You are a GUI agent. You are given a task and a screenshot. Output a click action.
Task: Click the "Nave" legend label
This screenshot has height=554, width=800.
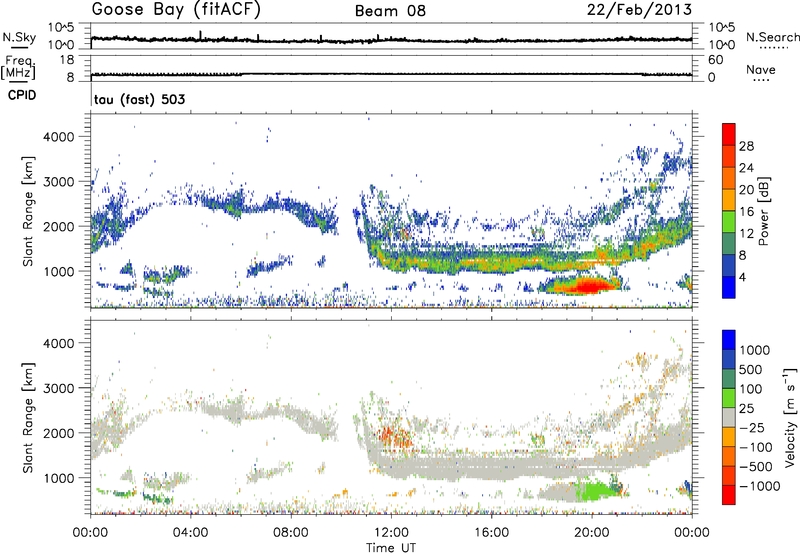[x=761, y=69]
